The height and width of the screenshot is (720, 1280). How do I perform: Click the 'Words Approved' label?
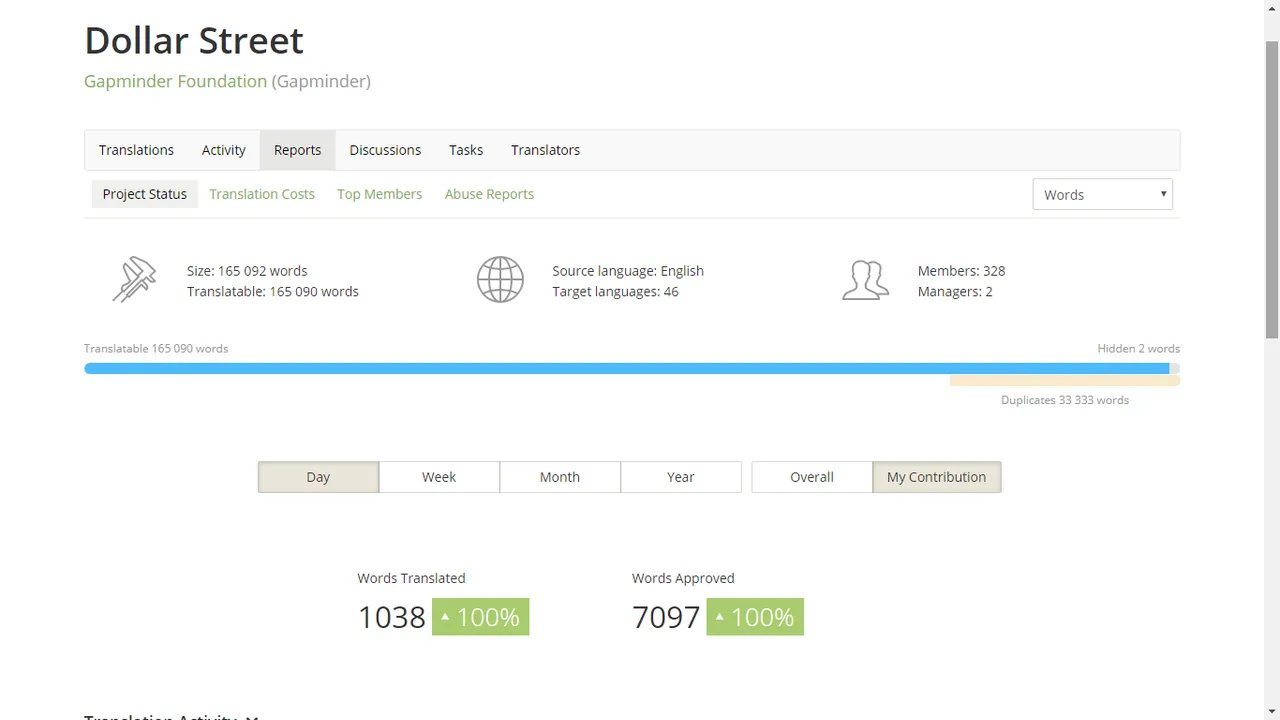[683, 578]
